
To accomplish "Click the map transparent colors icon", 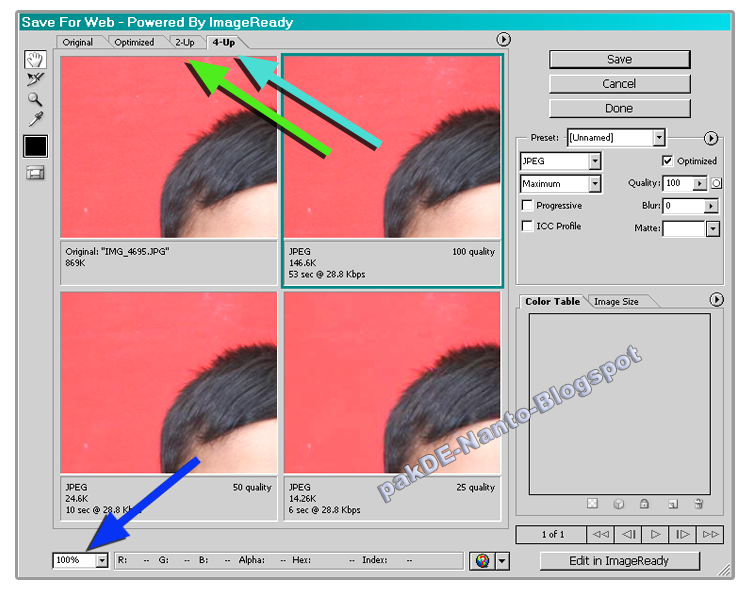I will 592,503.
